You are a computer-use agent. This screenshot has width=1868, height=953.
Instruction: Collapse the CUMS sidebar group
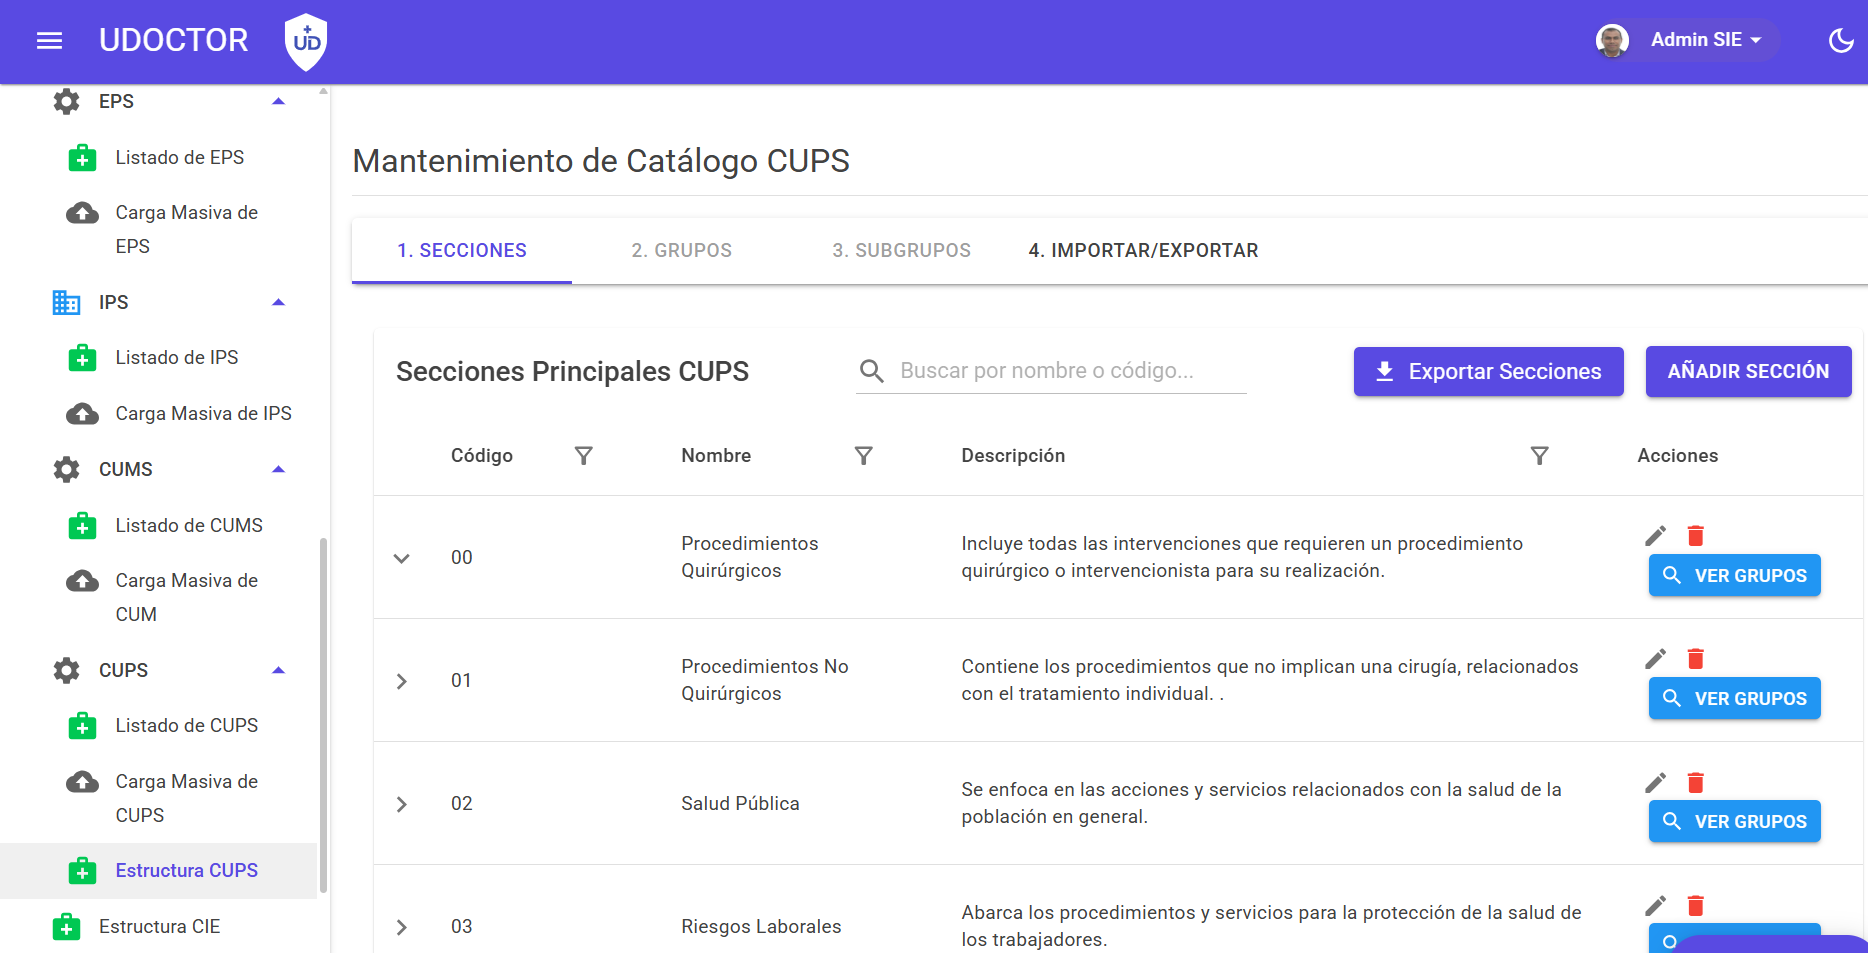[279, 469]
